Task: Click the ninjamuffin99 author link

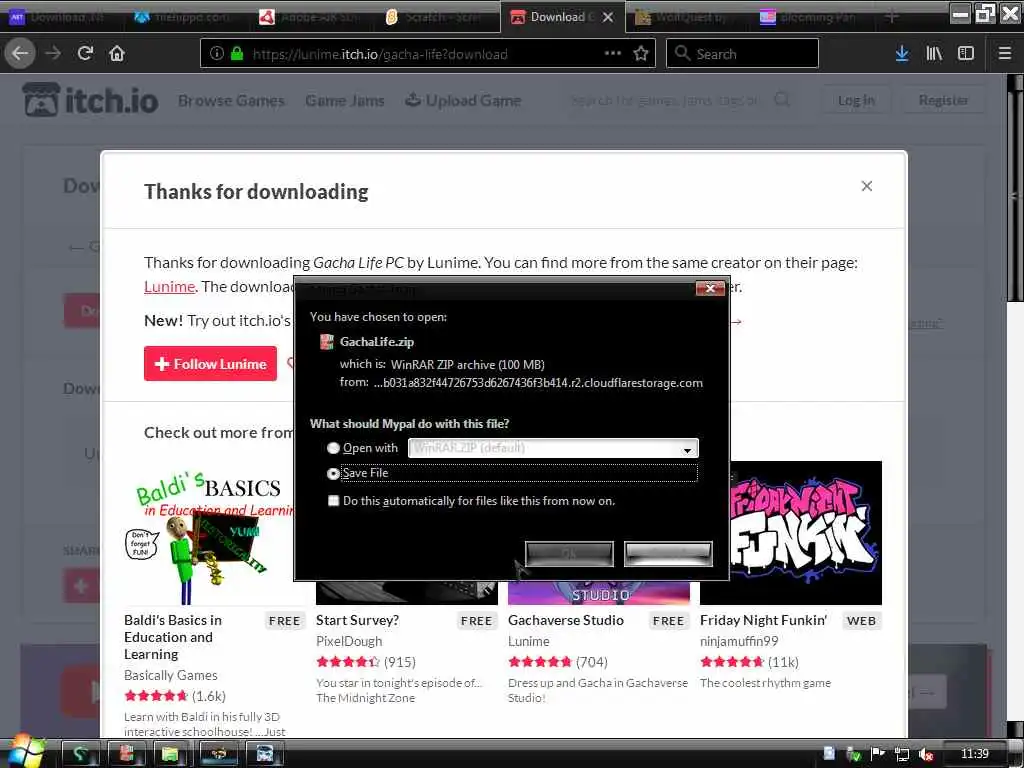Action: (739, 641)
